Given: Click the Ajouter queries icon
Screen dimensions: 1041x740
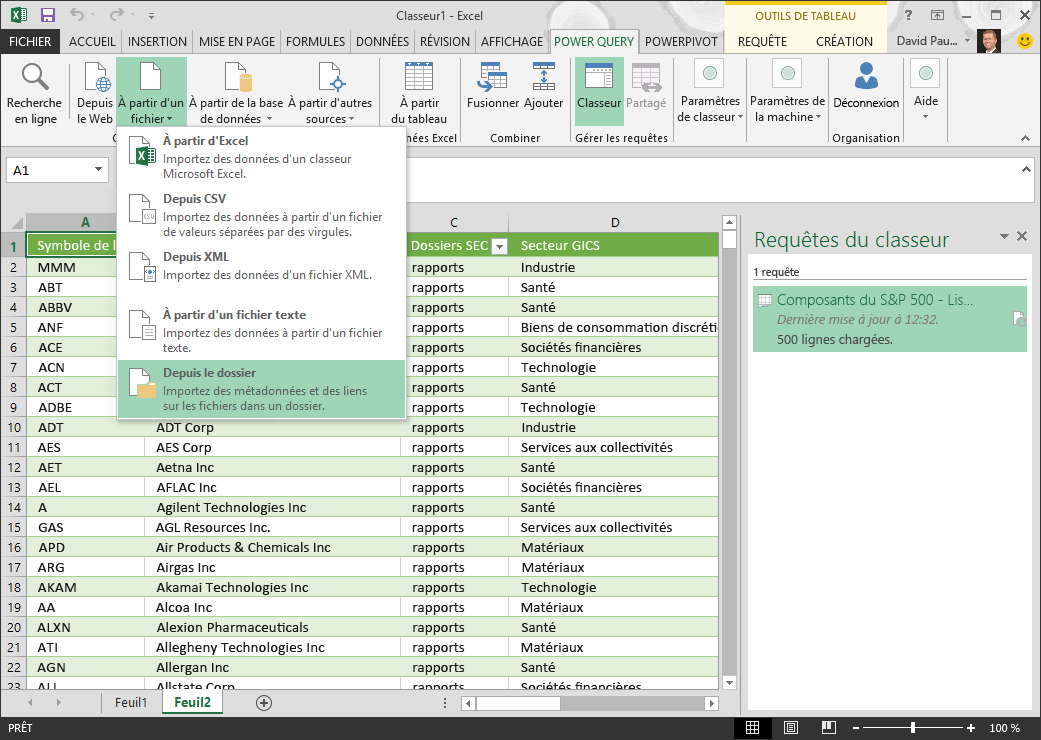Looking at the screenshot, I should (544, 77).
